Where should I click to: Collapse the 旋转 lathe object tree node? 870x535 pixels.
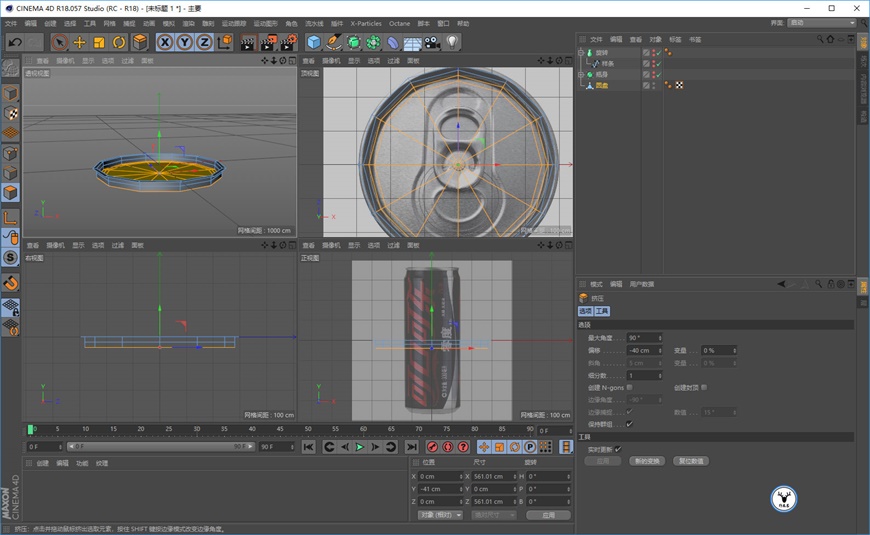click(581, 53)
